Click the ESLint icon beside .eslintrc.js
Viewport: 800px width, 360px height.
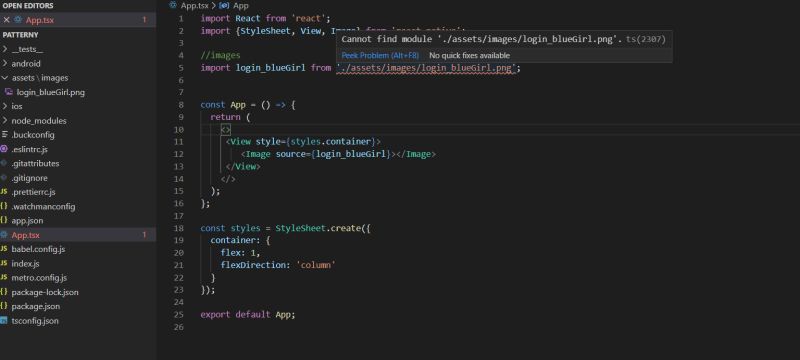pyautogui.click(x=4, y=149)
